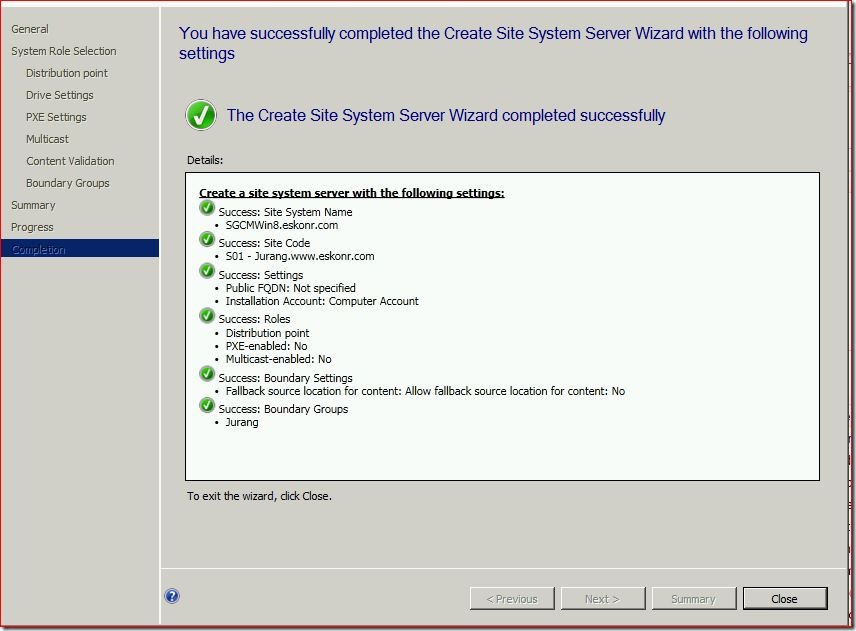This screenshot has width=856, height=631.
Task: Select the Multicast step
Action: pyautogui.click(x=47, y=139)
